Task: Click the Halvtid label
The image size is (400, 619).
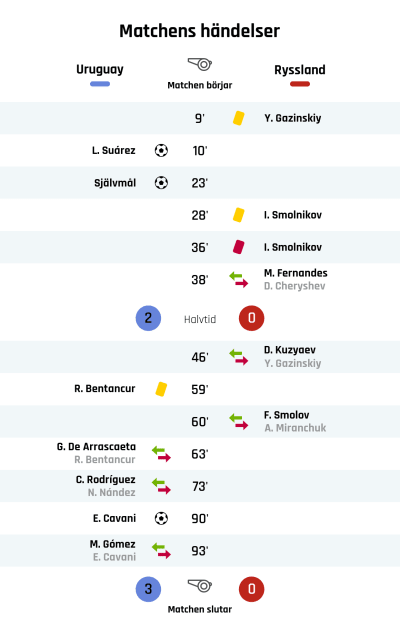Action: 200,319
